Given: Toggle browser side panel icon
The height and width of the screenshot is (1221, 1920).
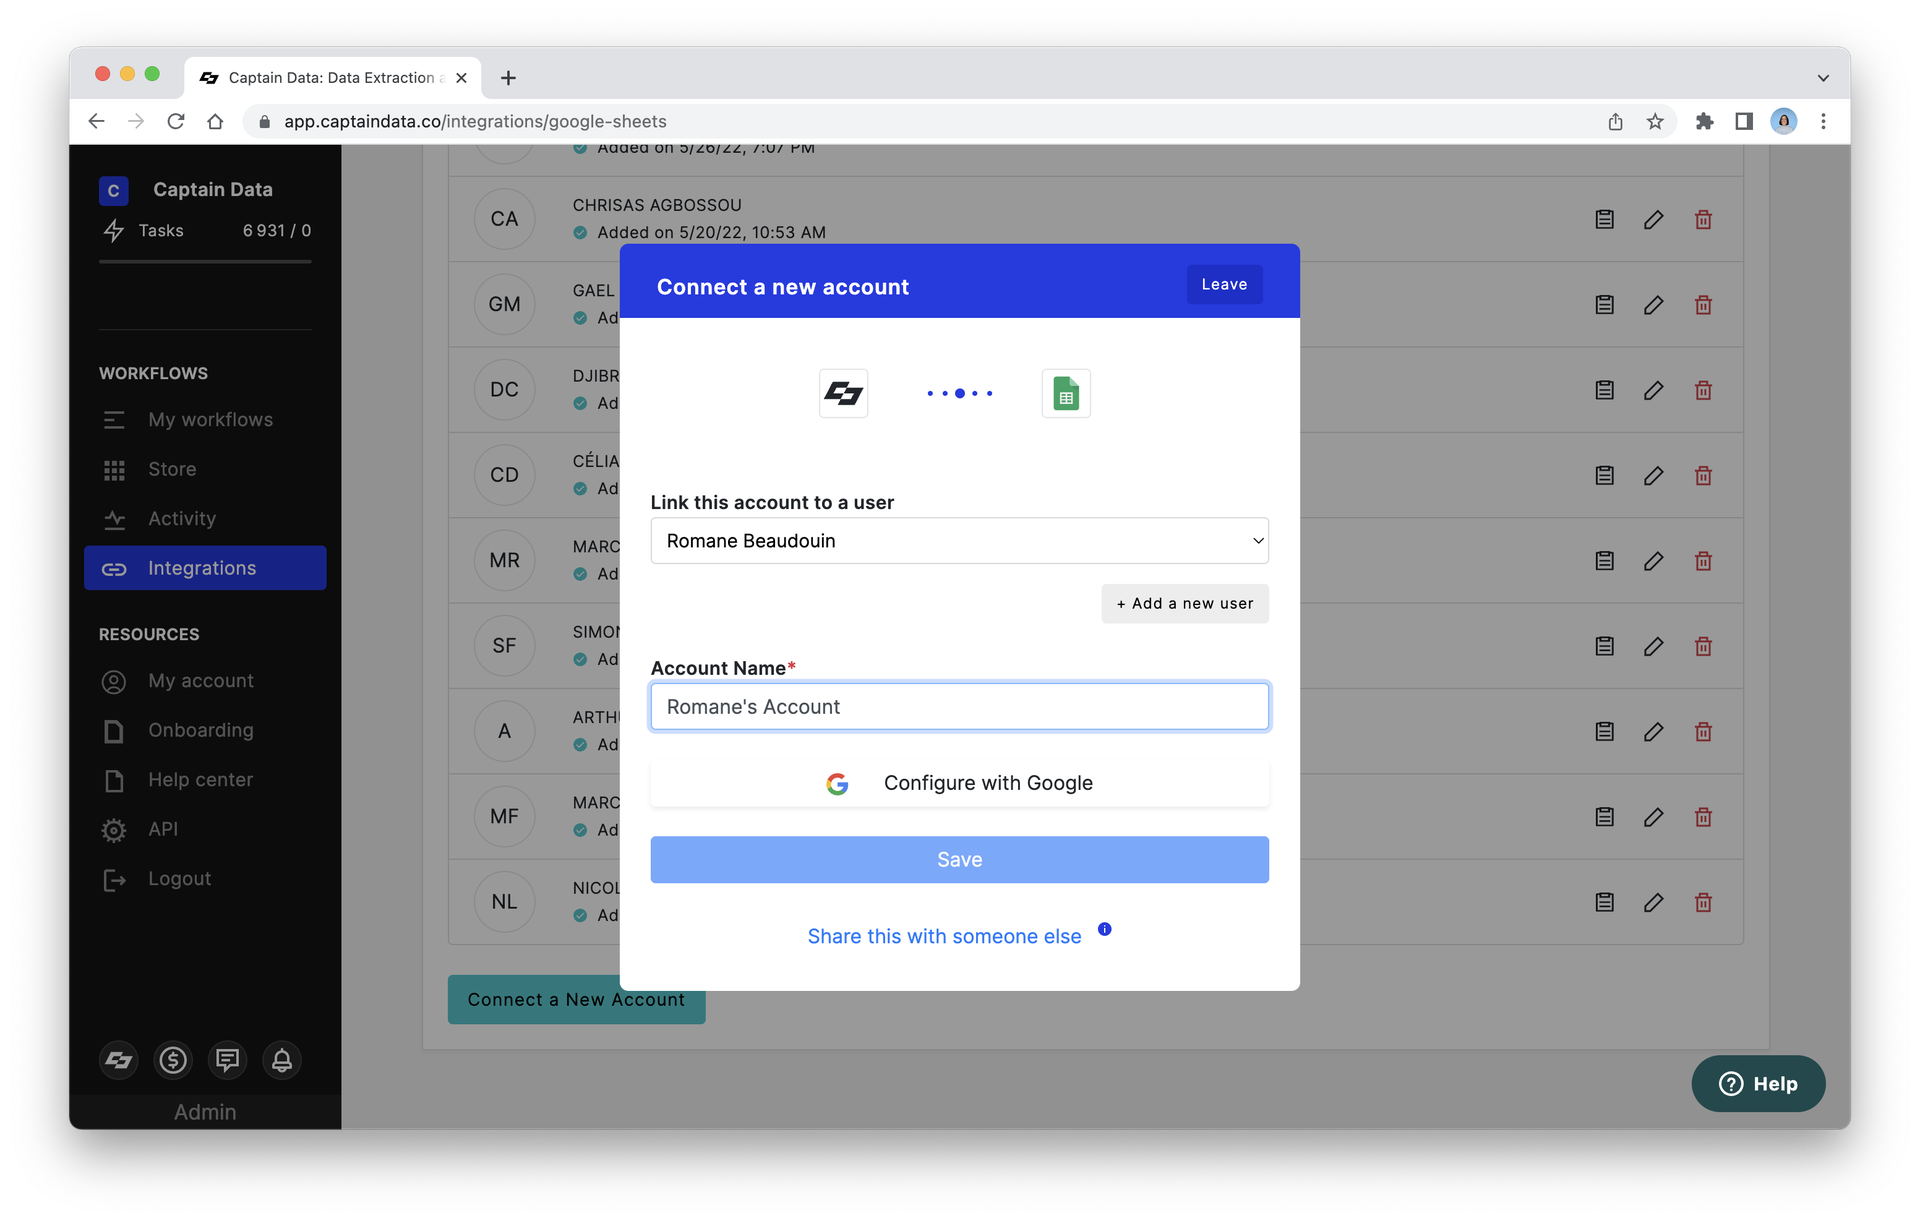Looking at the screenshot, I should [x=1744, y=121].
